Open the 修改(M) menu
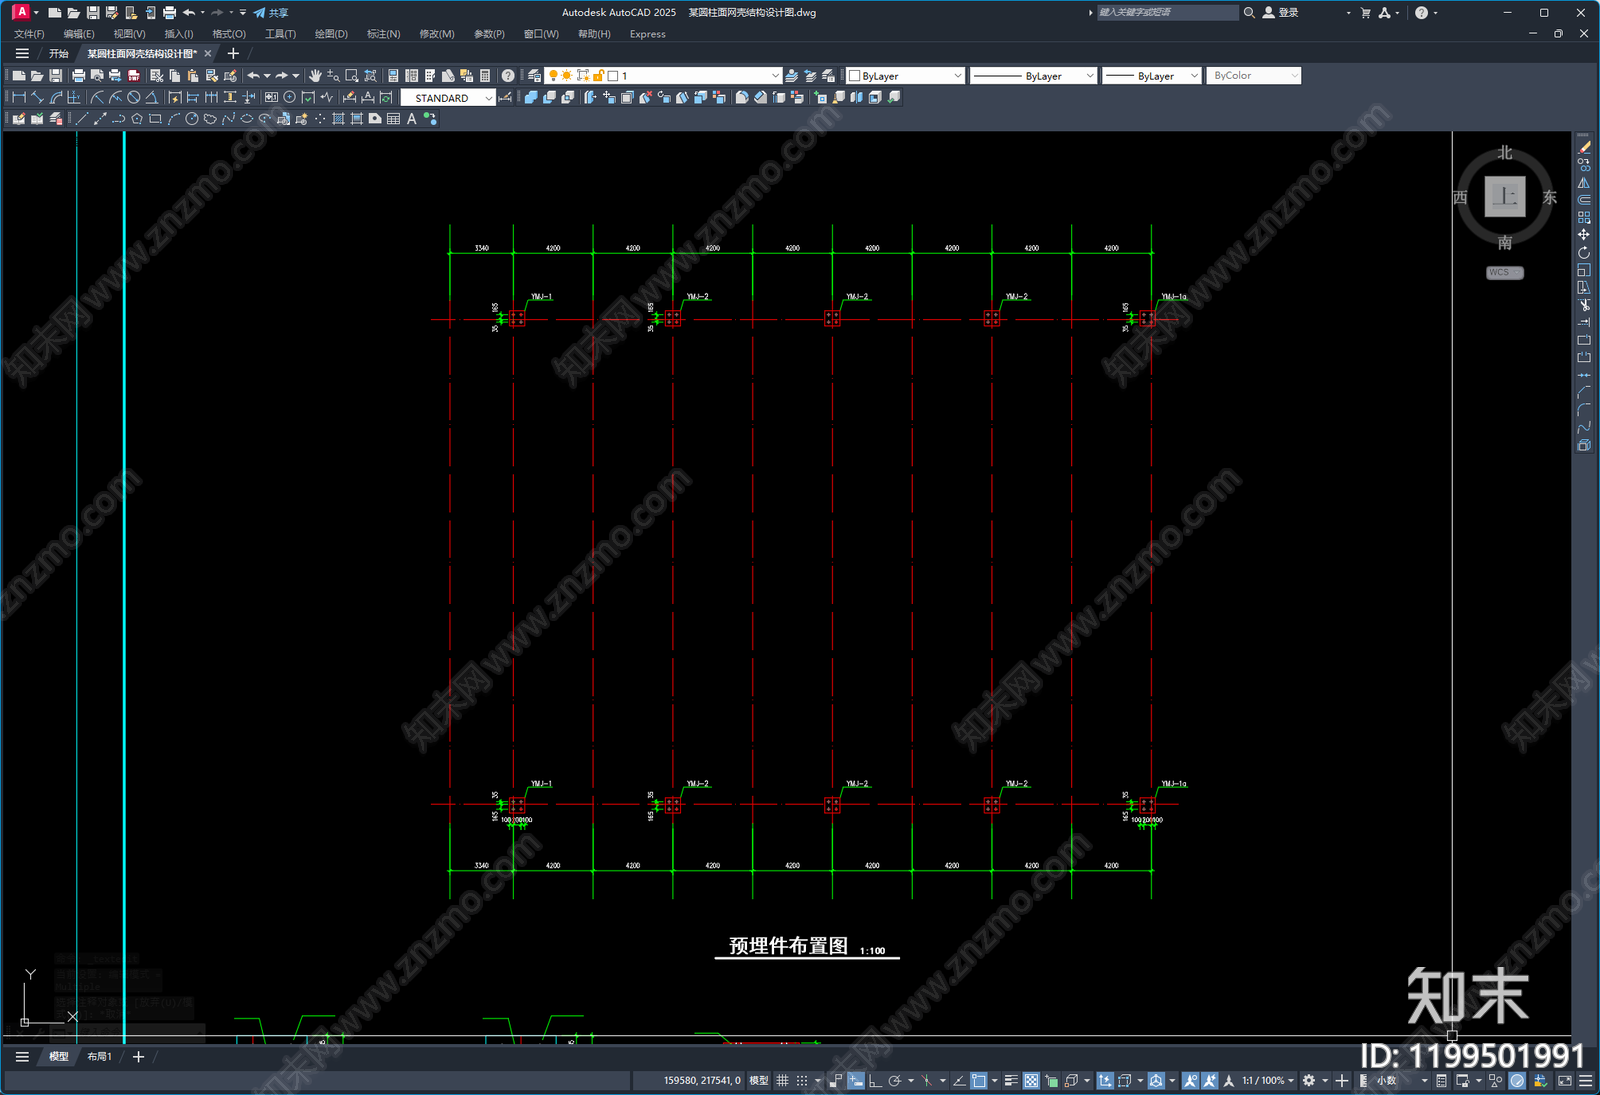The width and height of the screenshot is (1600, 1095). [x=436, y=34]
